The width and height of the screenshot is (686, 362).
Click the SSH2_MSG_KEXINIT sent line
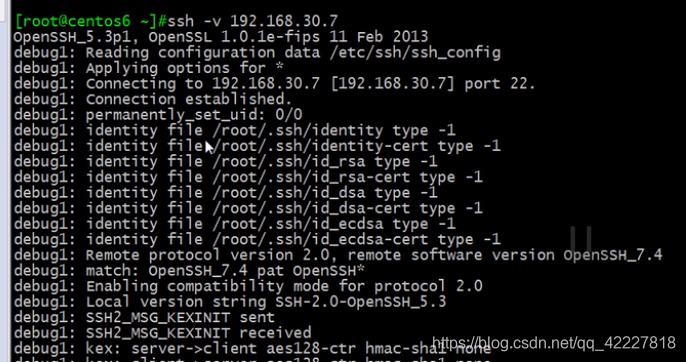coord(144,317)
